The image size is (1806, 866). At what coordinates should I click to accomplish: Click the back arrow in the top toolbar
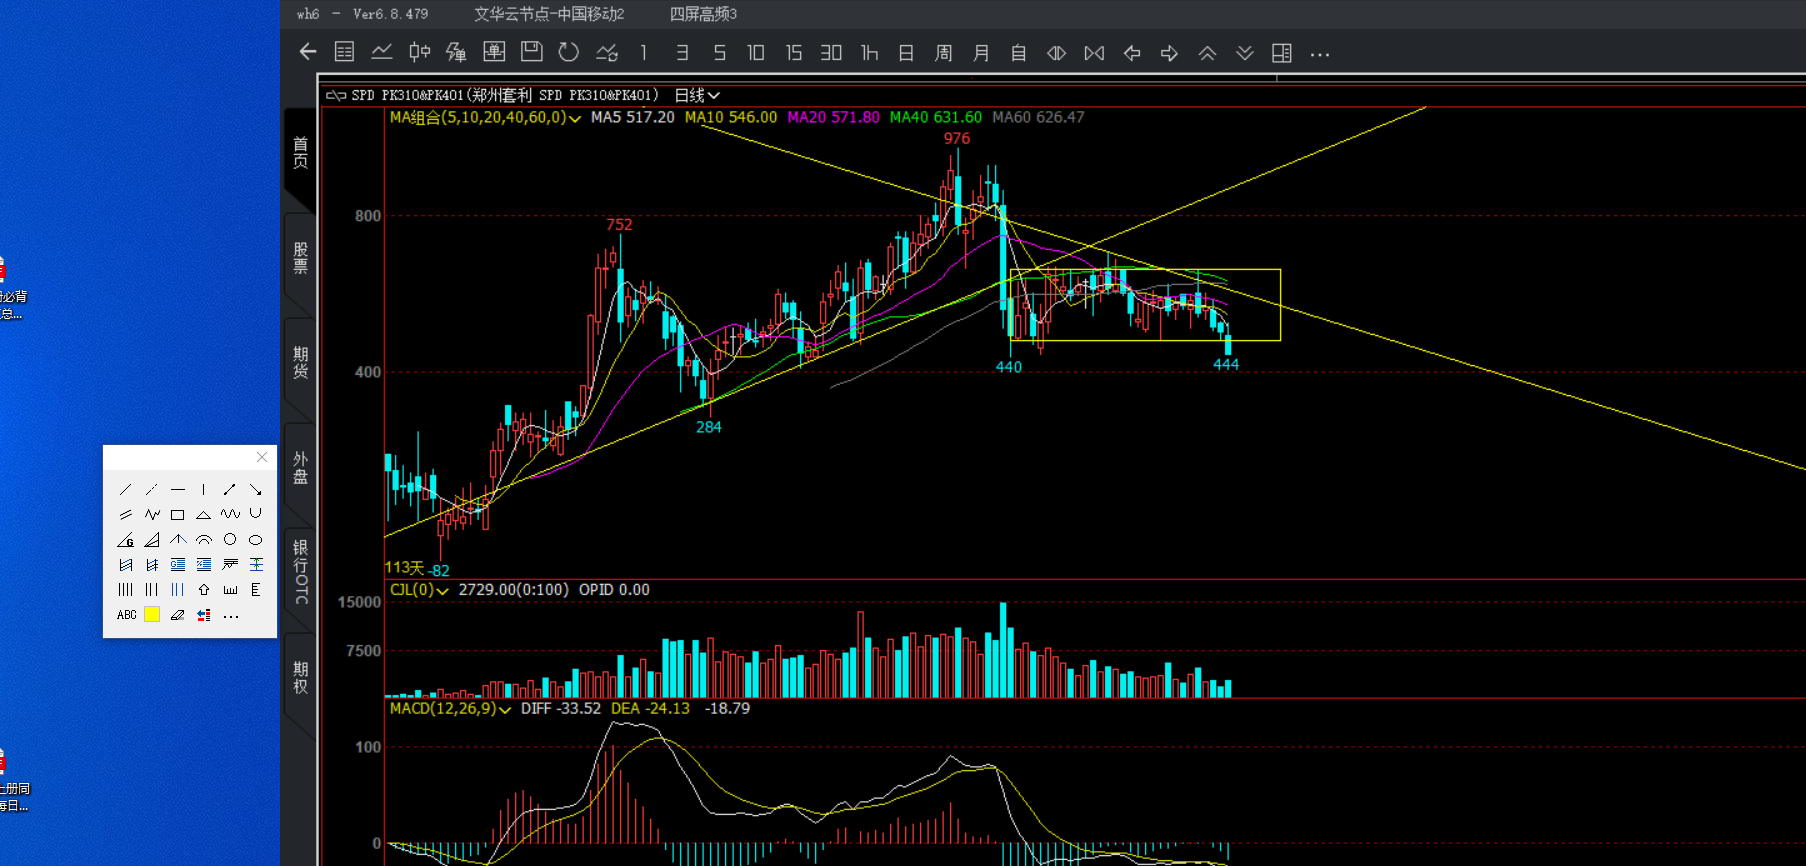pyautogui.click(x=308, y=52)
